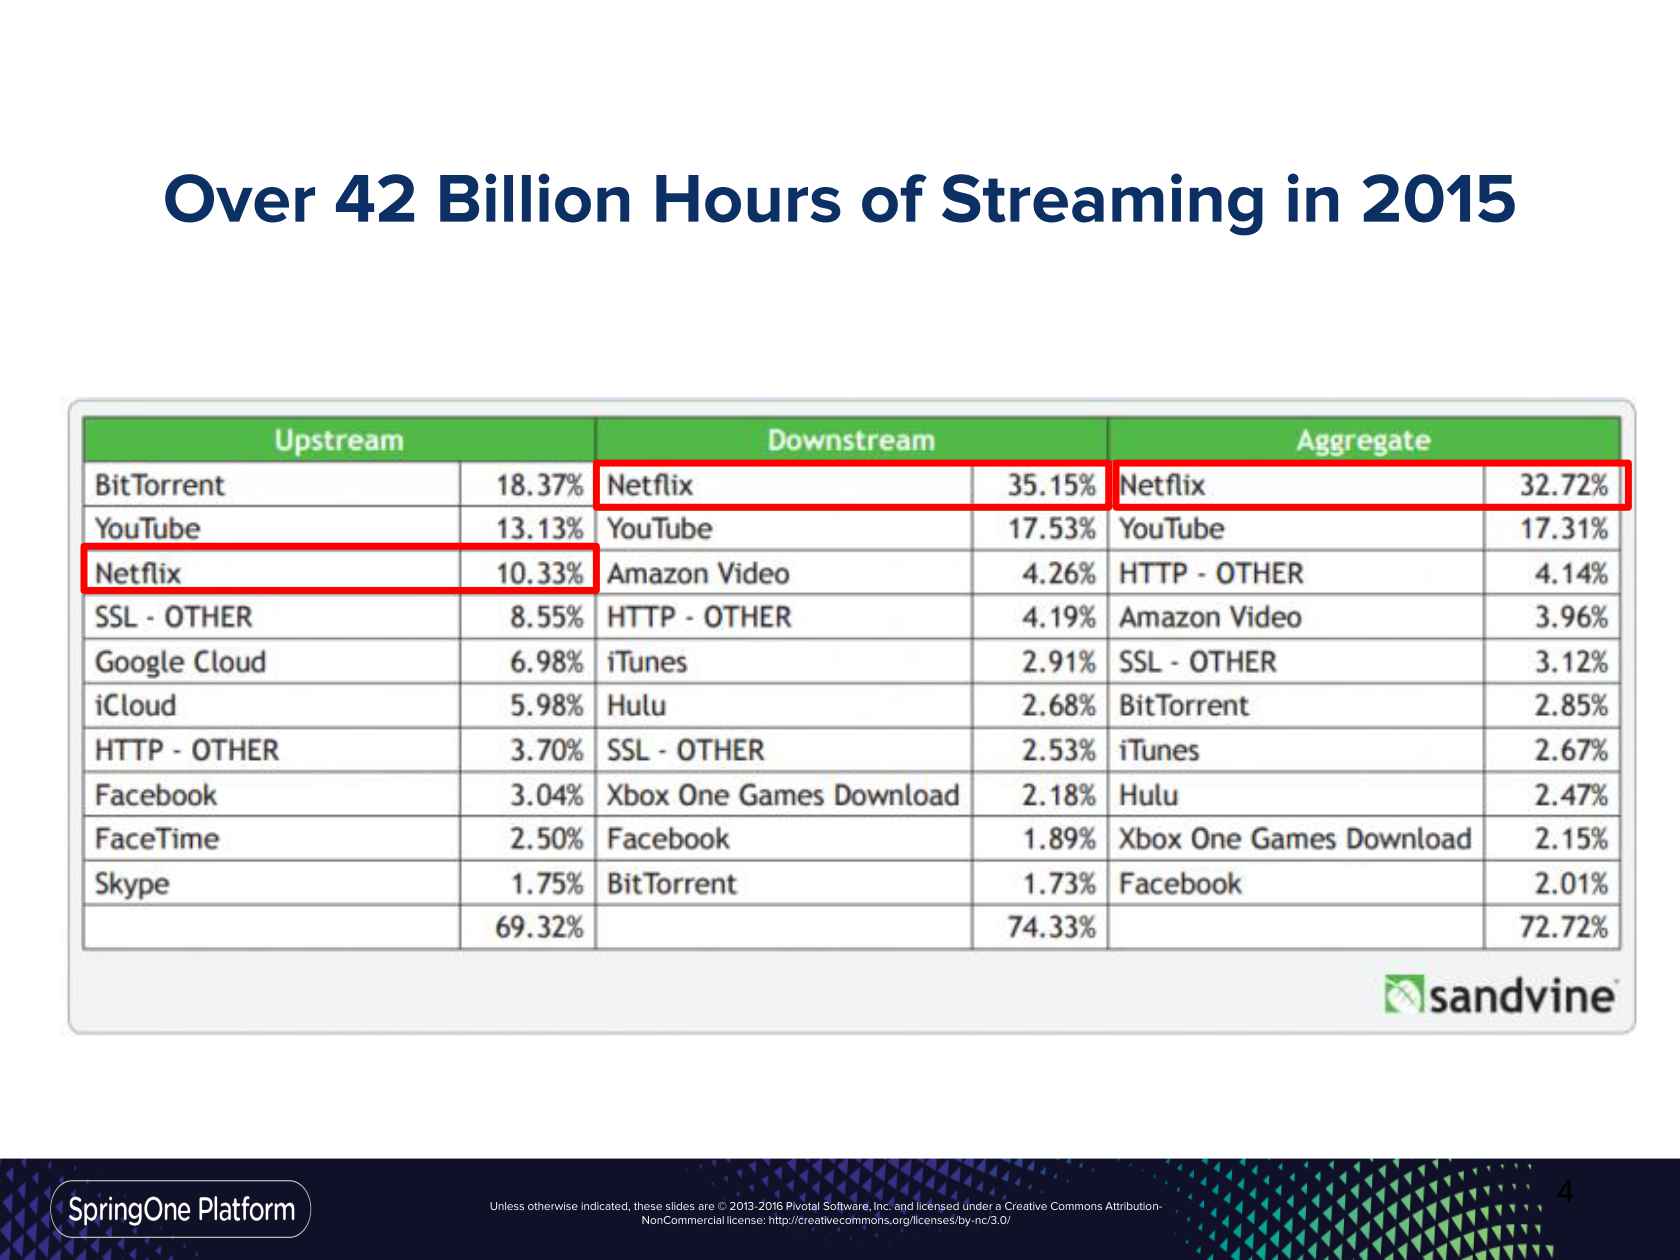The width and height of the screenshot is (1680, 1260).
Task: Click YouTube in the Downstream column
Action: coord(660,528)
